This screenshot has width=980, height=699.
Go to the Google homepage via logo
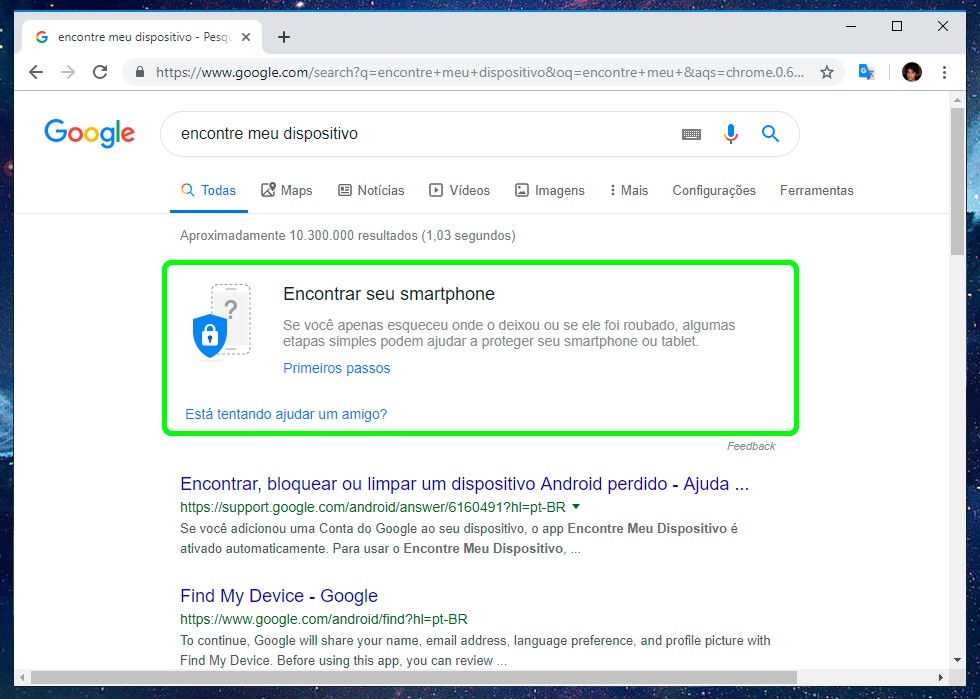click(x=89, y=133)
